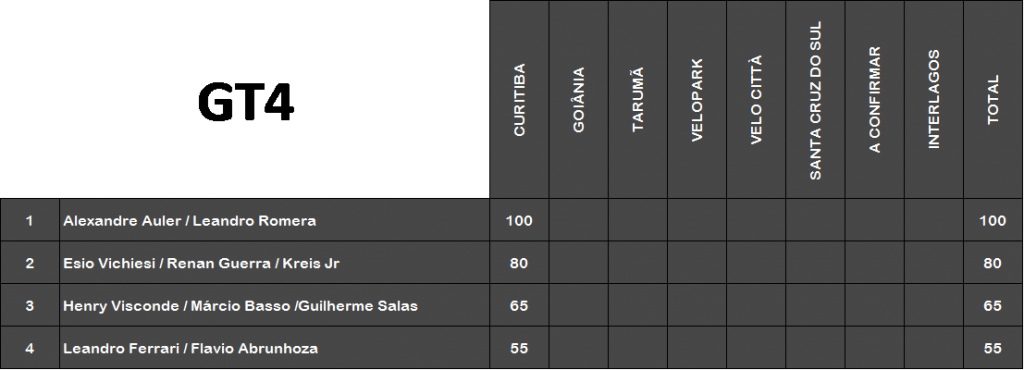Select the Curitiba cell showing 100
The width and height of the screenshot is (1024, 370).
[519, 221]
